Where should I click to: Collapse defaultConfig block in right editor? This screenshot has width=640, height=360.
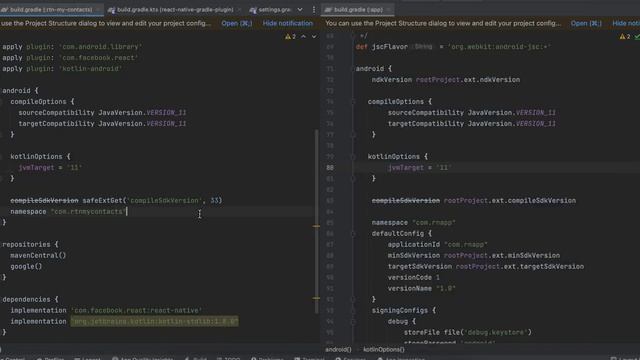353,234
